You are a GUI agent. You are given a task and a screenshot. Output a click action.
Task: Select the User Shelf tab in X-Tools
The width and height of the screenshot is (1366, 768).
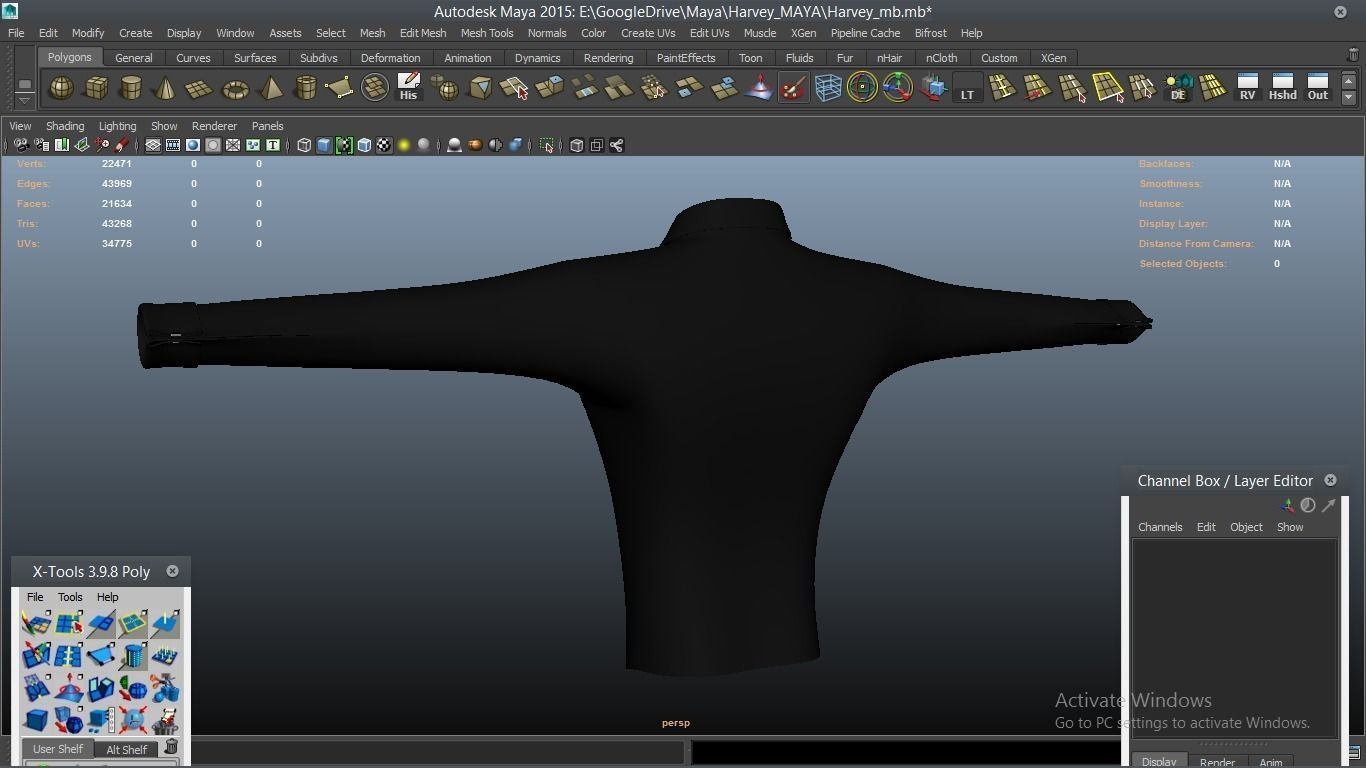tap(58, 749)
